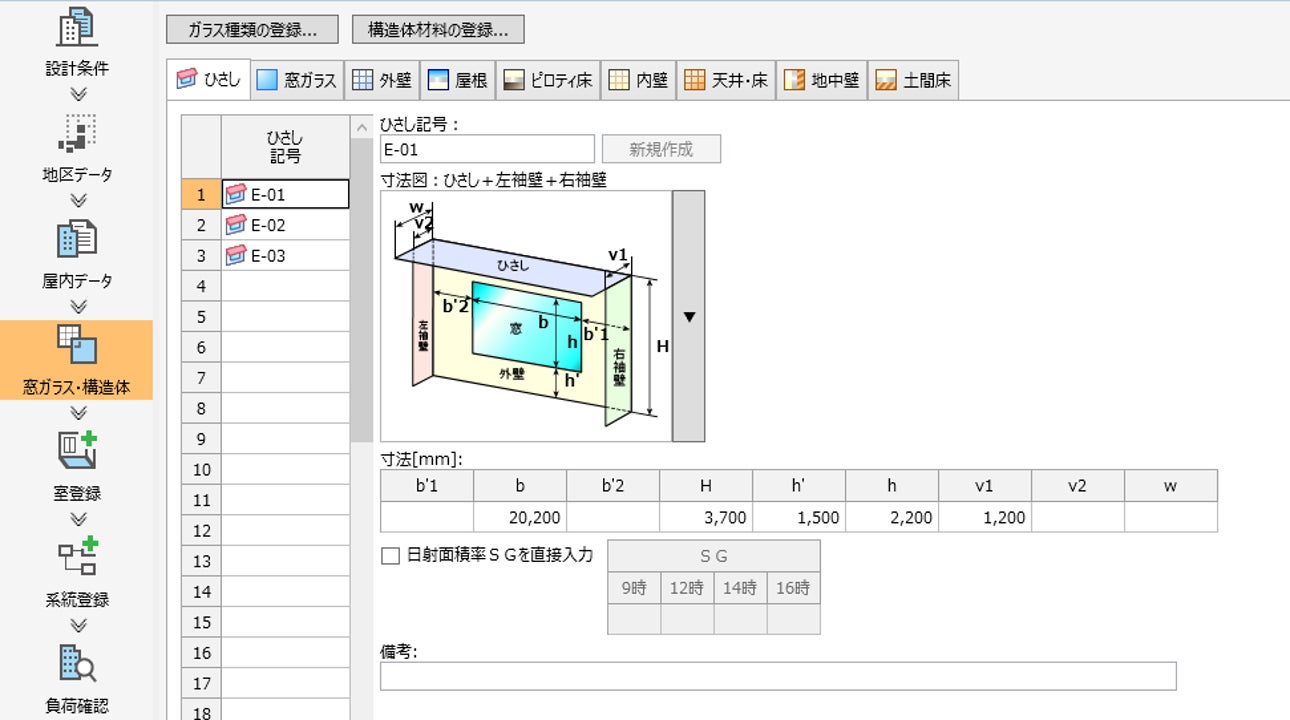Viewport: 1290px width, 720px height.
Task: Click the ガラス種類の登録 button
Action: tap(252, 30)
